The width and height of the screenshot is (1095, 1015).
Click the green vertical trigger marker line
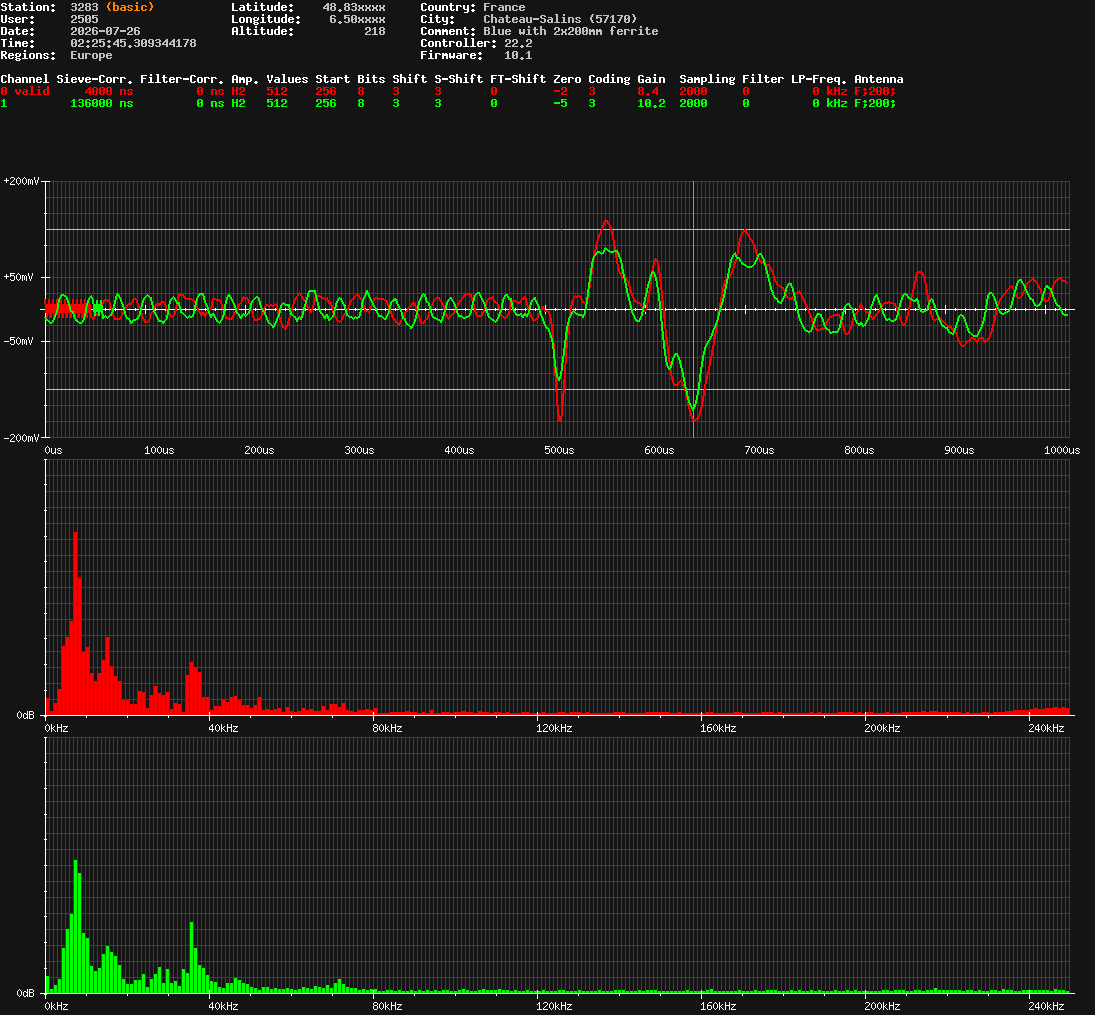point(693,309)
